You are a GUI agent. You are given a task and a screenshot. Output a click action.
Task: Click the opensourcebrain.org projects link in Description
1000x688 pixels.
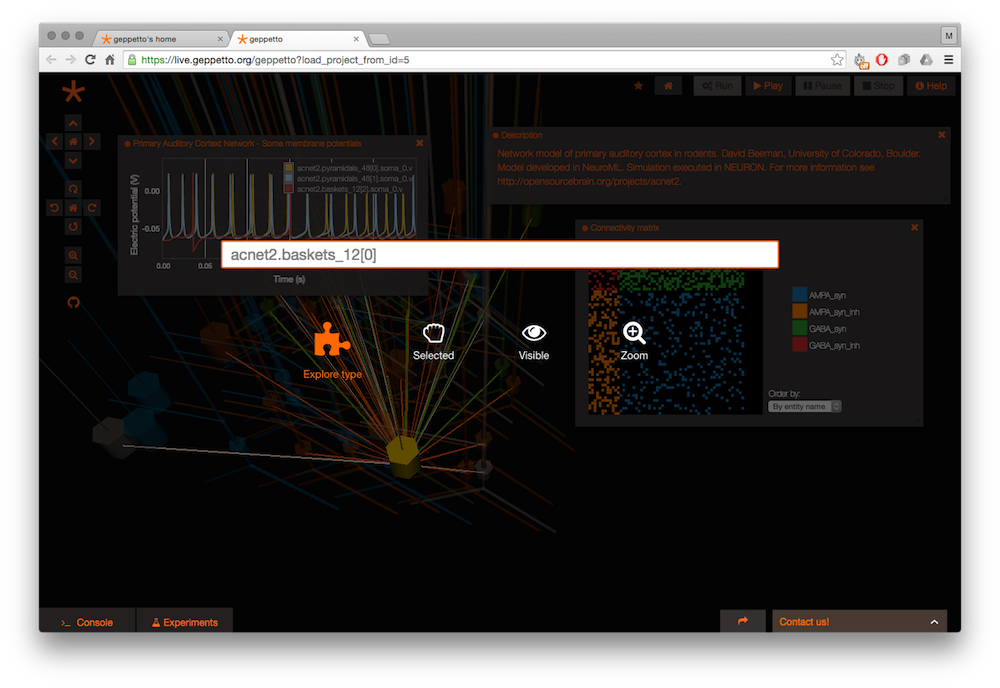click(589, 181)
